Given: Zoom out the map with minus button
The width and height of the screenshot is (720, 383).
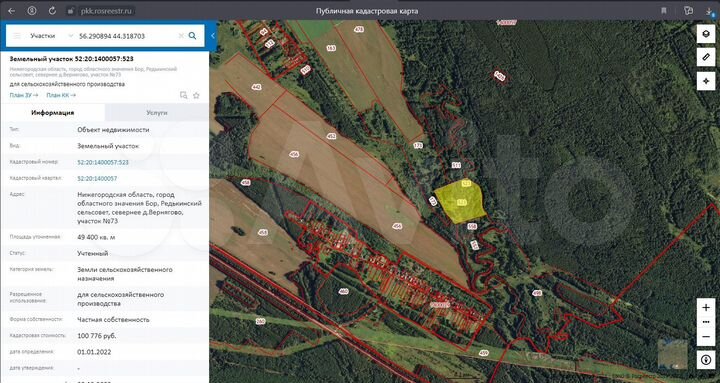Looking at the screenshot, I should pyautogui.click(x=706, y=337).
